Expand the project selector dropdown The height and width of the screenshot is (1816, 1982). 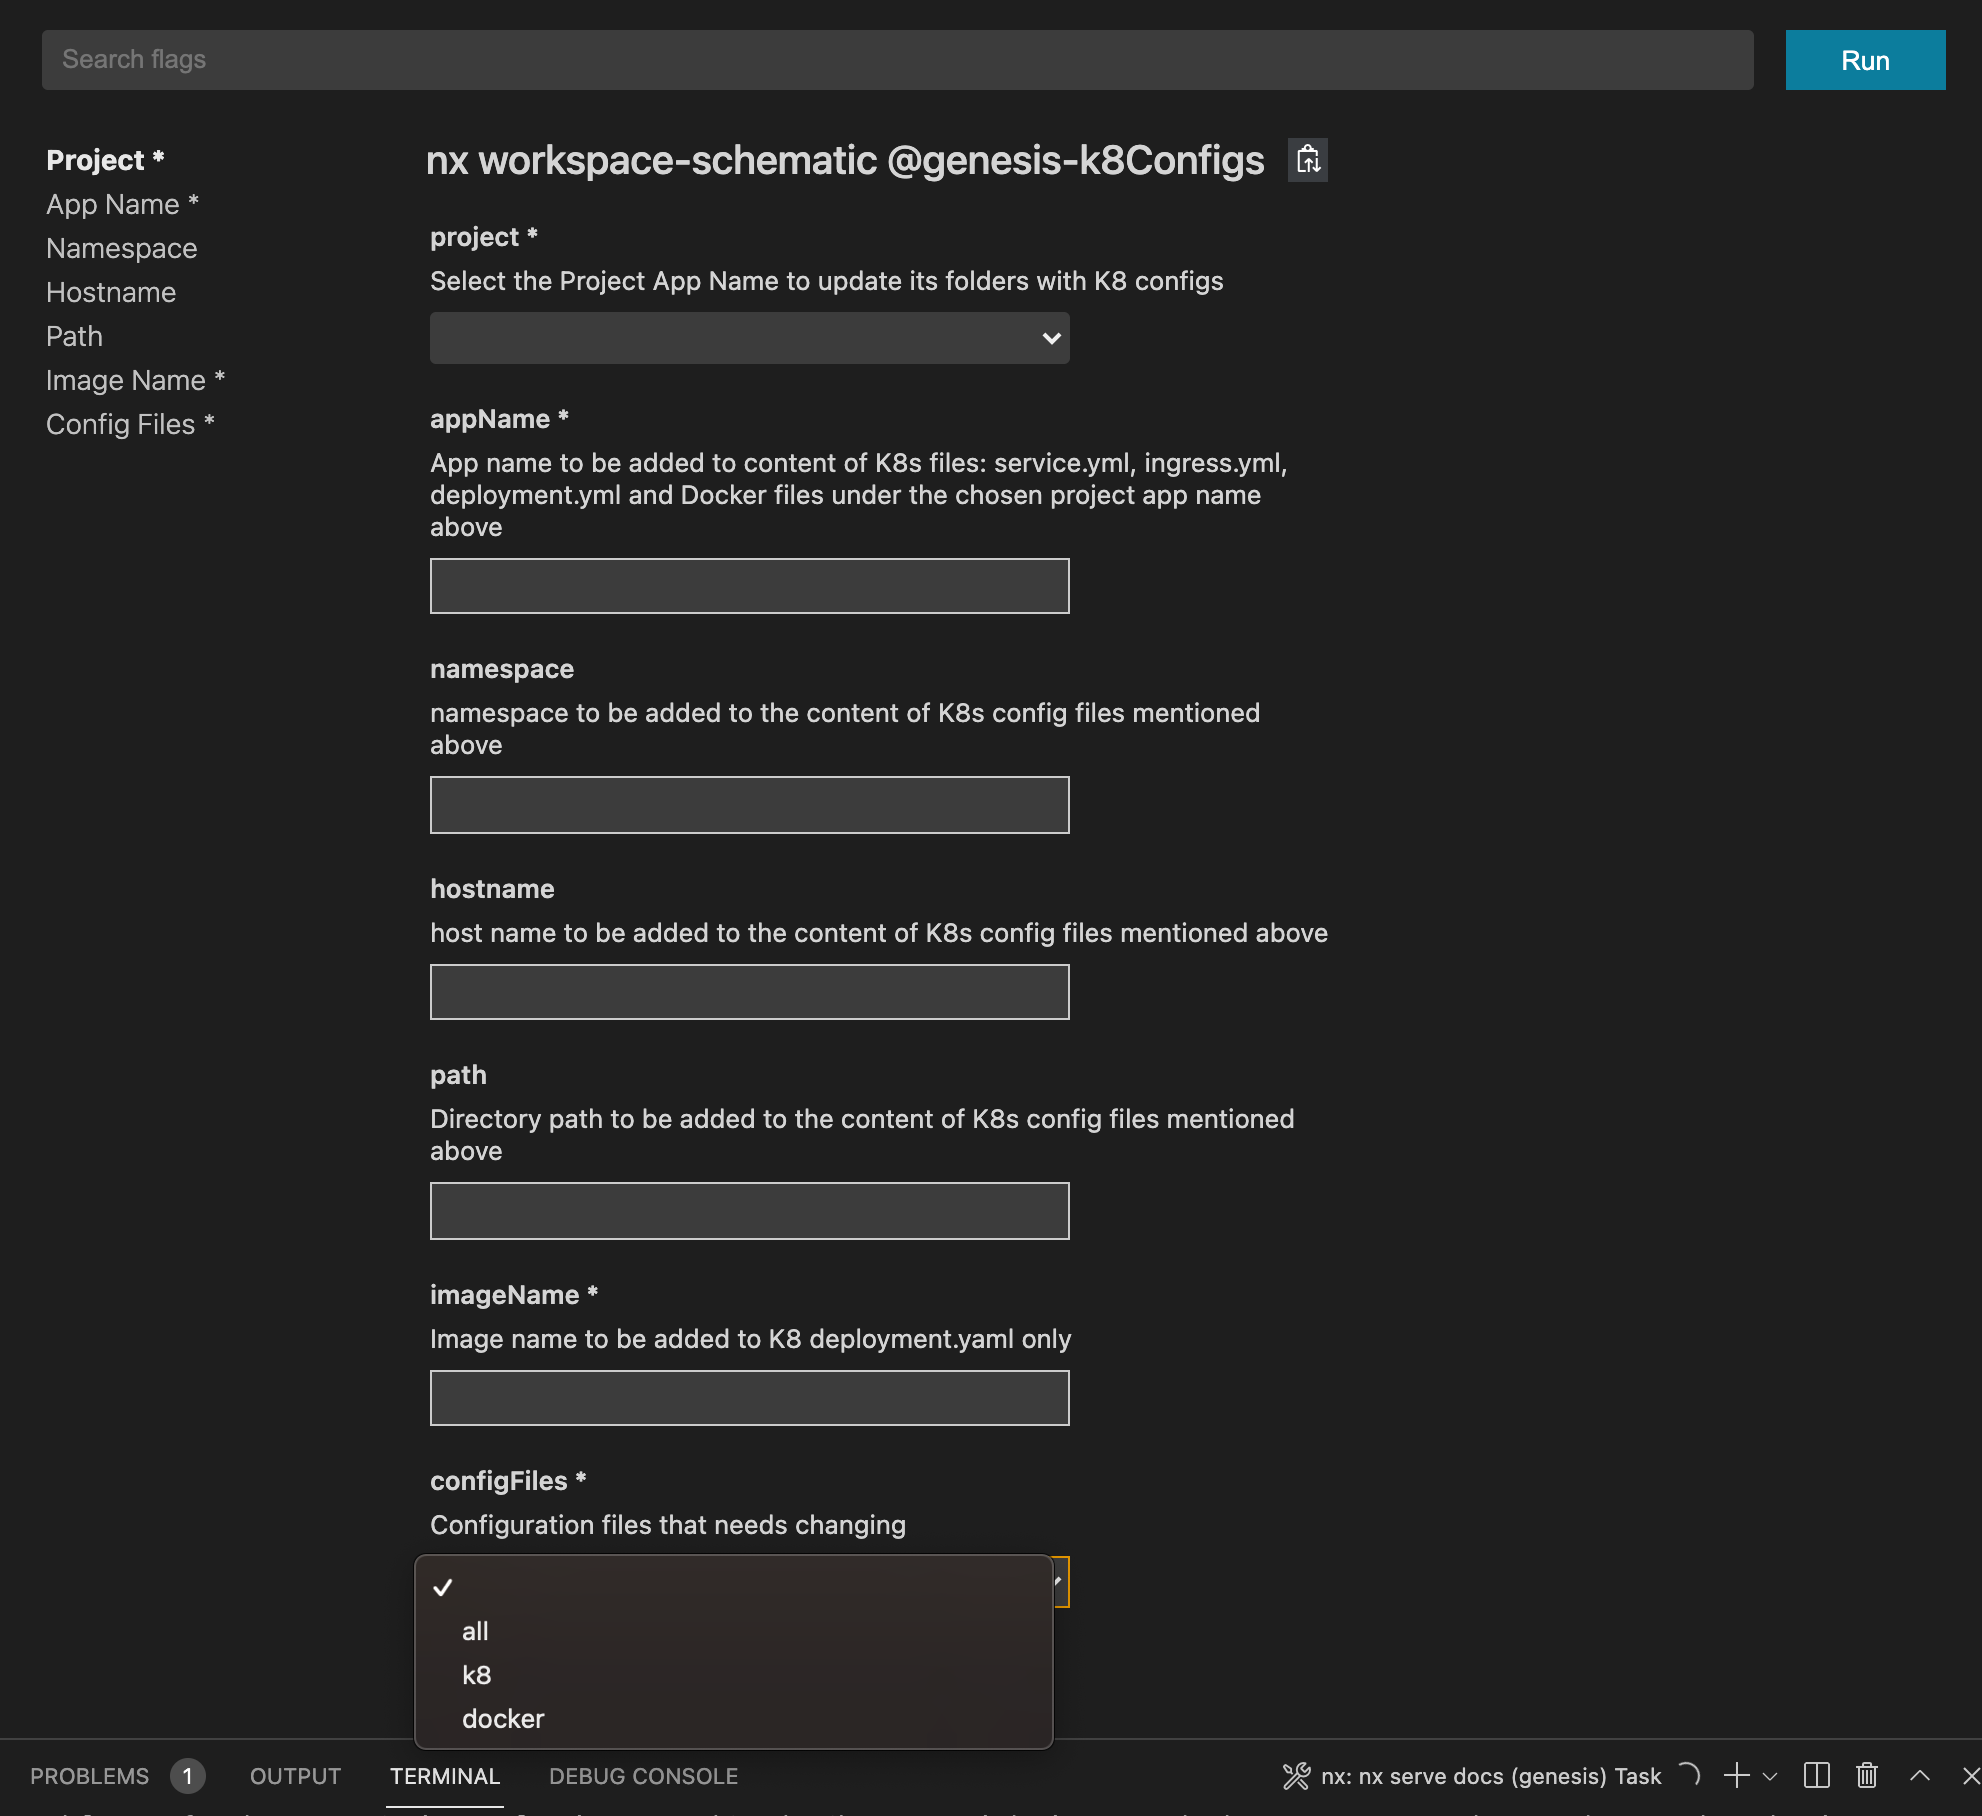click(749, 337)
